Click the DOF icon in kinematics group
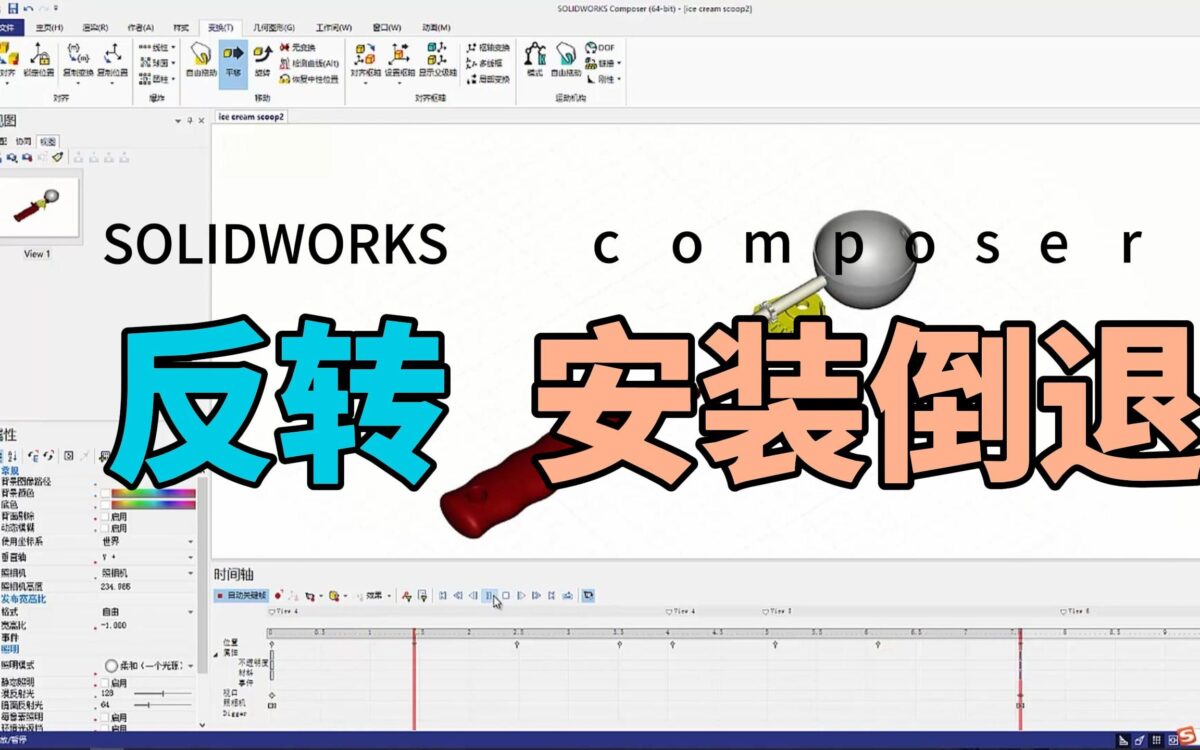The image size is (1200, 750). (x=600, y=47)
